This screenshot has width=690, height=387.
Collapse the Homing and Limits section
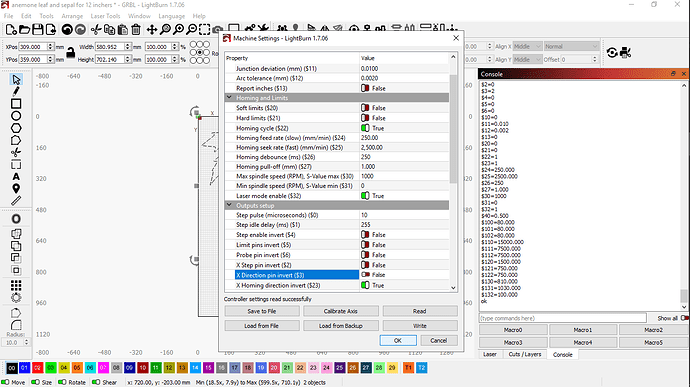point(229,98)
